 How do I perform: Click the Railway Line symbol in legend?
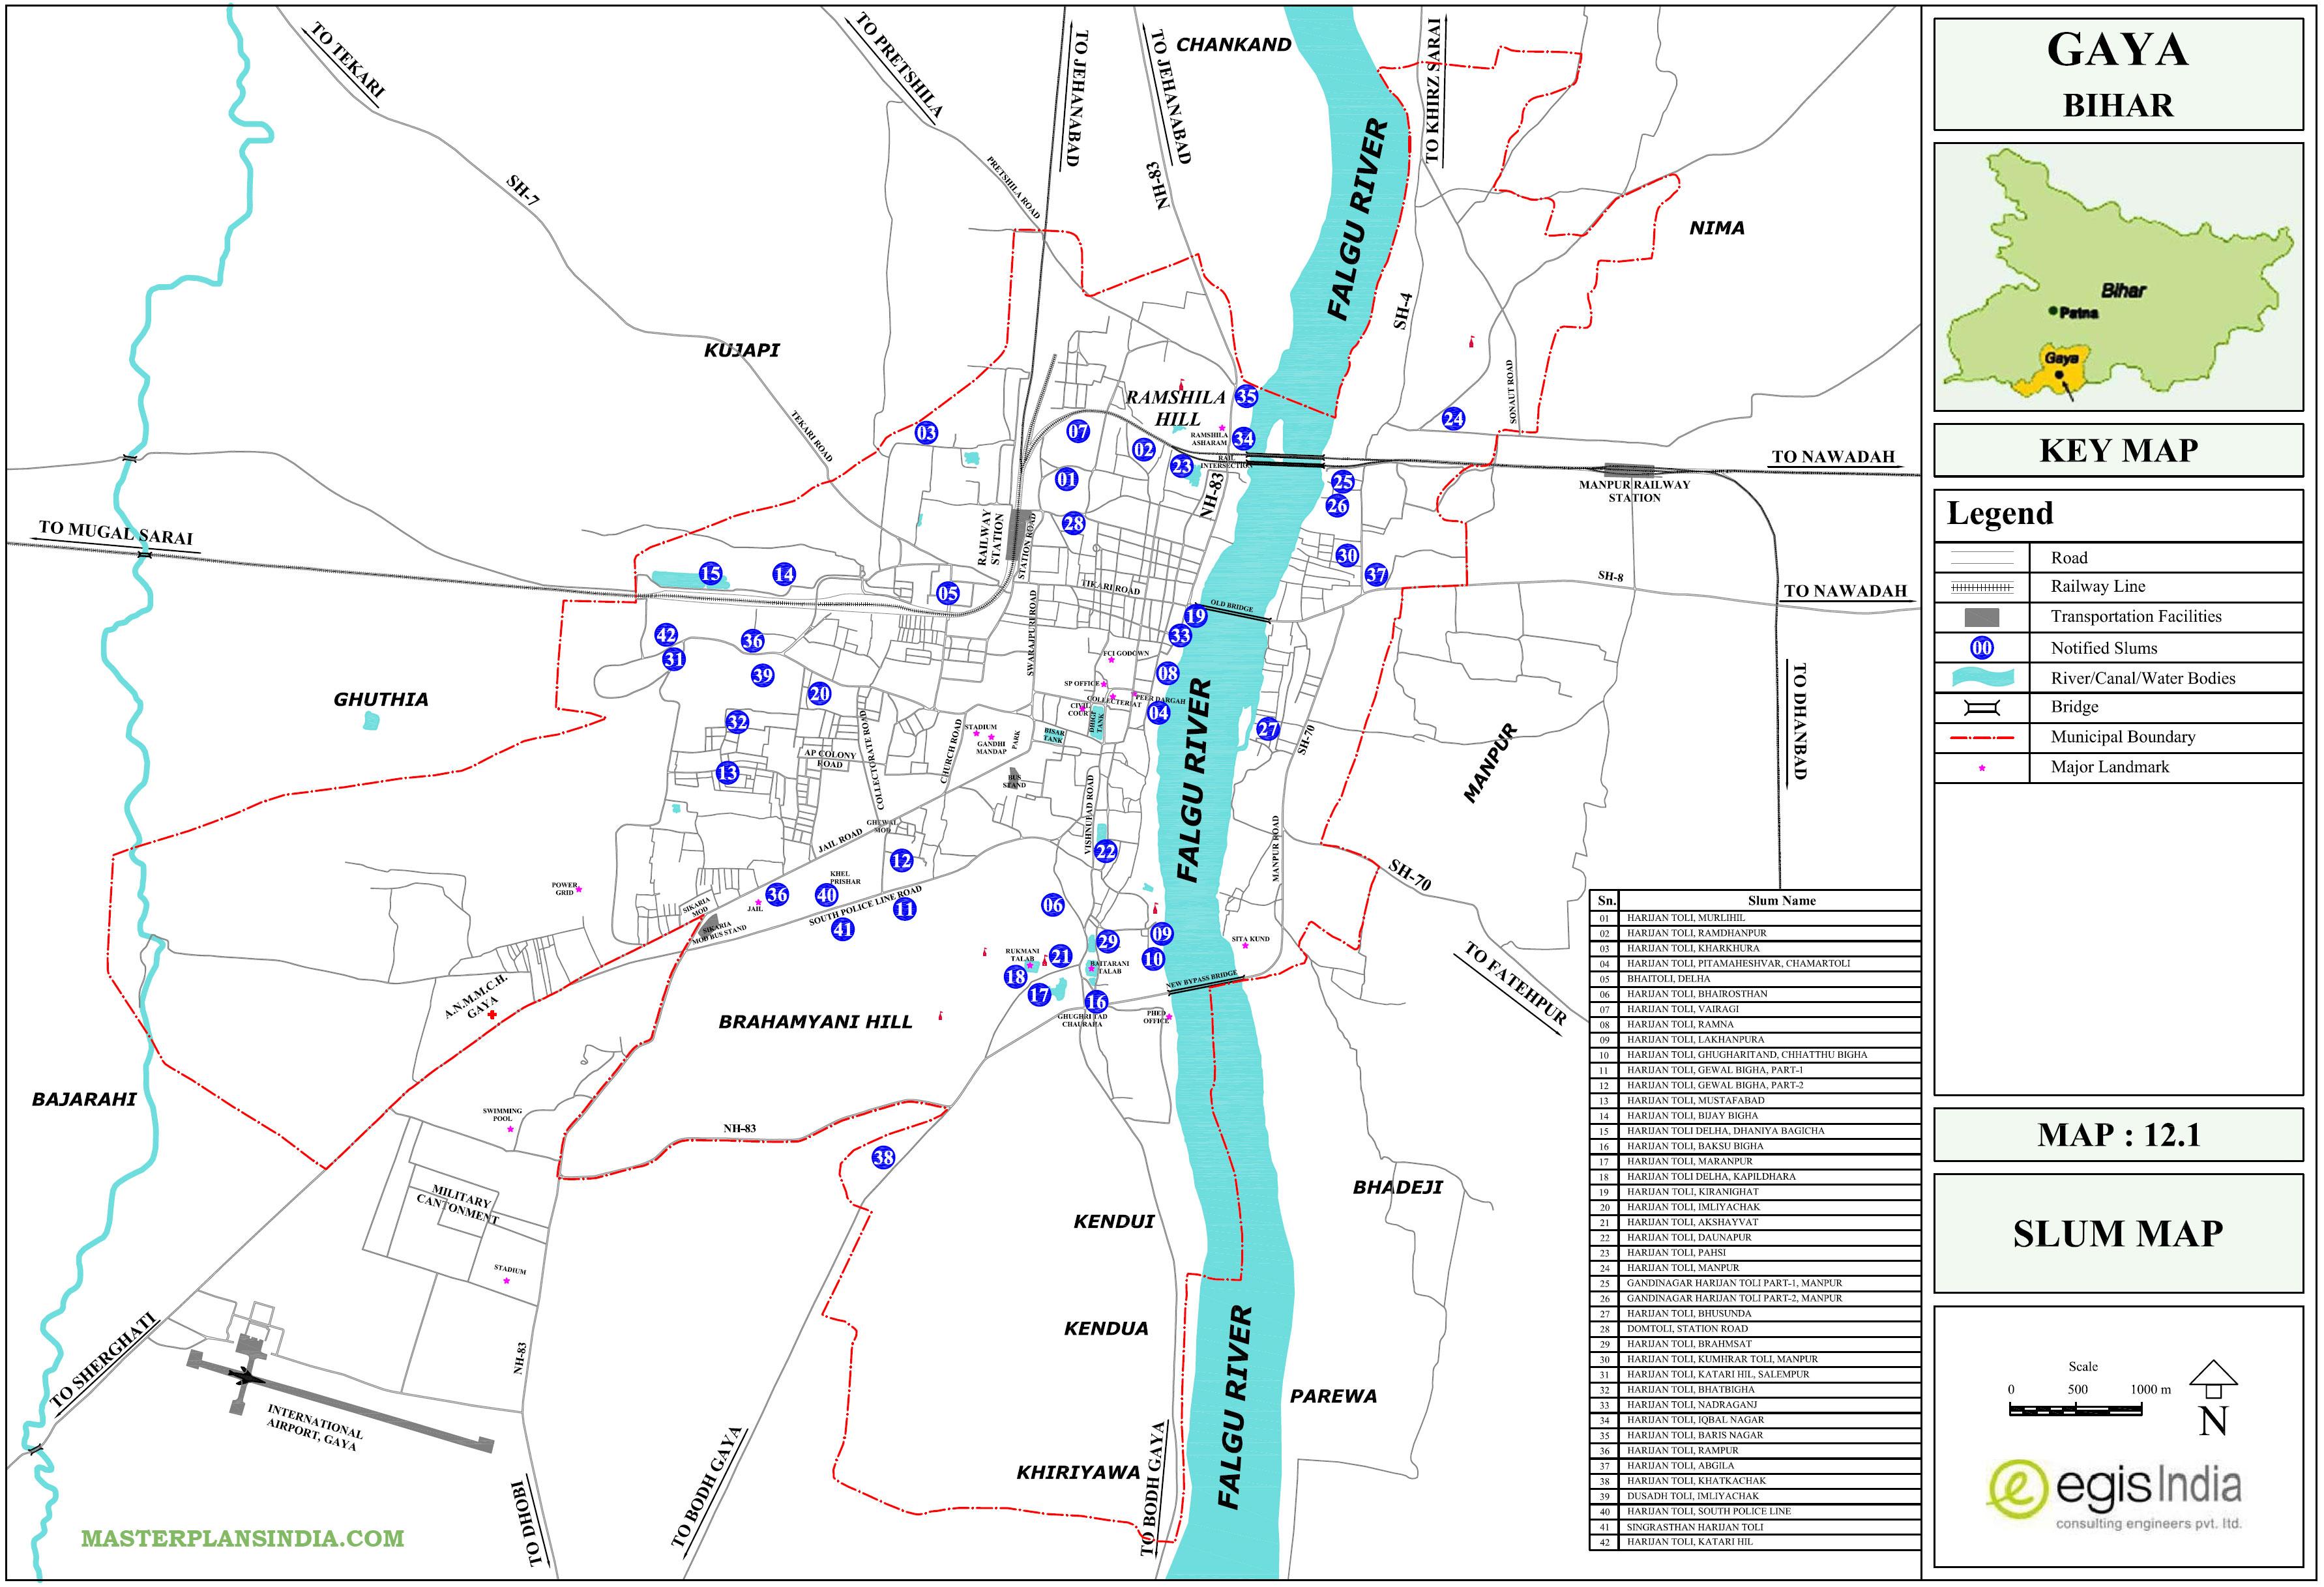[1982, 588]
